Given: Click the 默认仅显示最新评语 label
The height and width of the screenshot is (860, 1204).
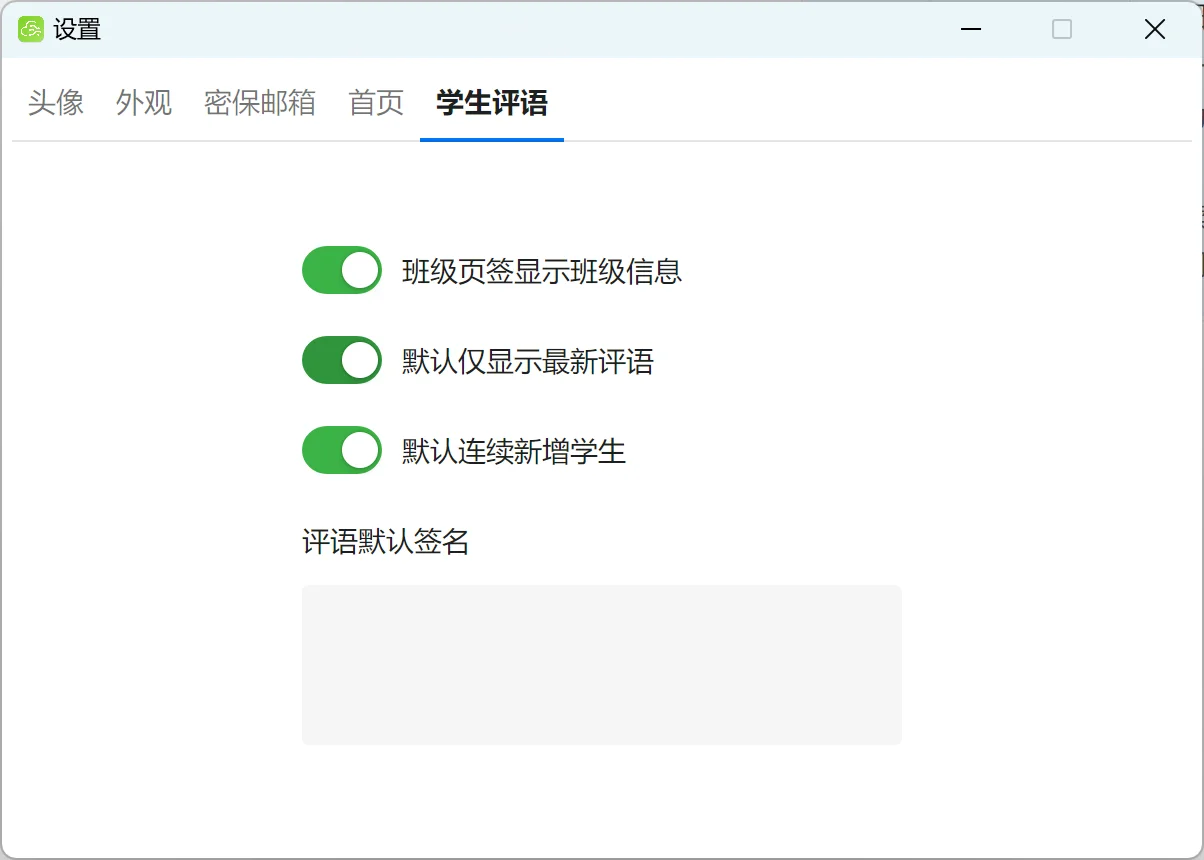Looking at the screenshot, I should (x=528, y=361).
